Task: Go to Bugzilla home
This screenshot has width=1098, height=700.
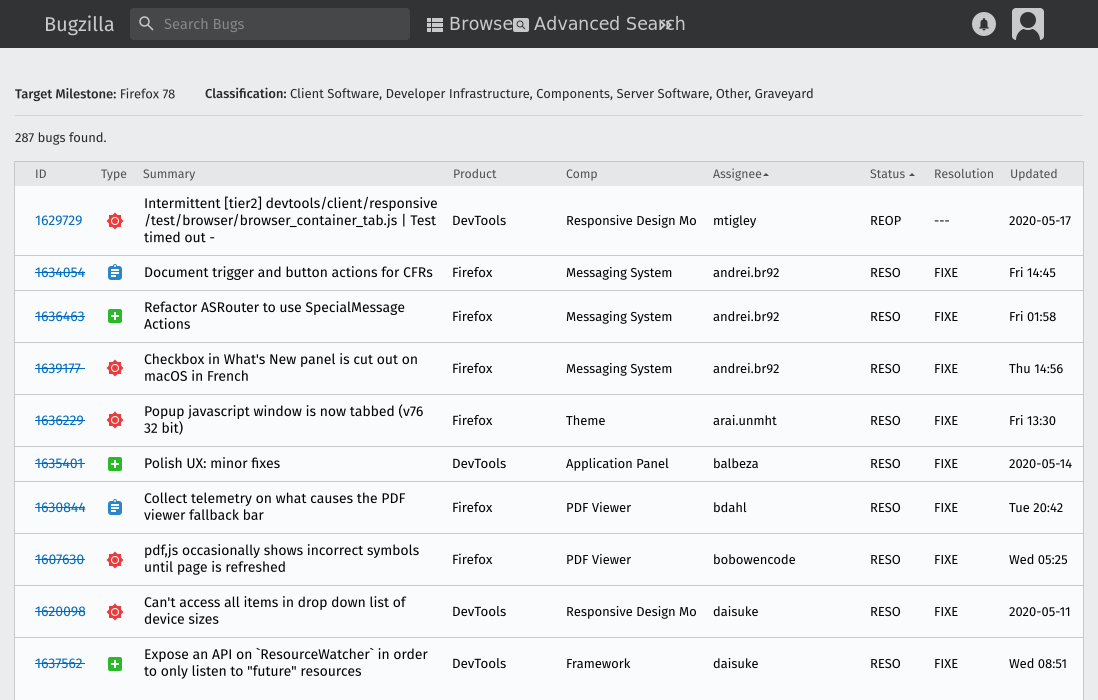Action: pos(79,24)
